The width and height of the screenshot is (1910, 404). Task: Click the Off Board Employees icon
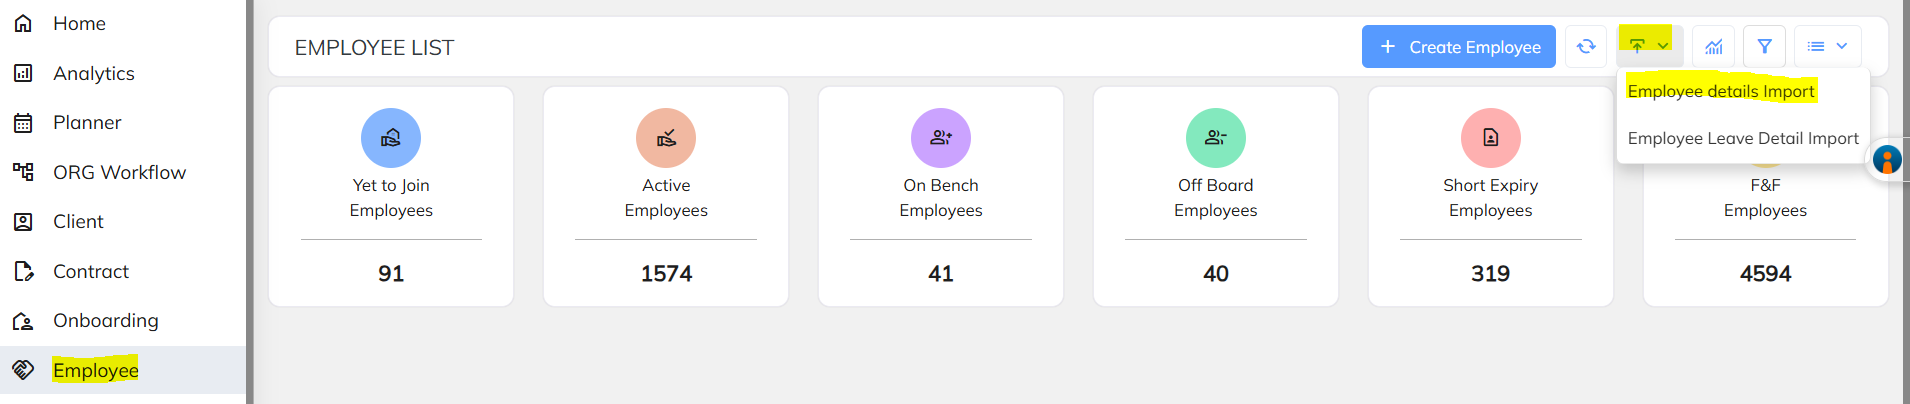click(1216, 138)
